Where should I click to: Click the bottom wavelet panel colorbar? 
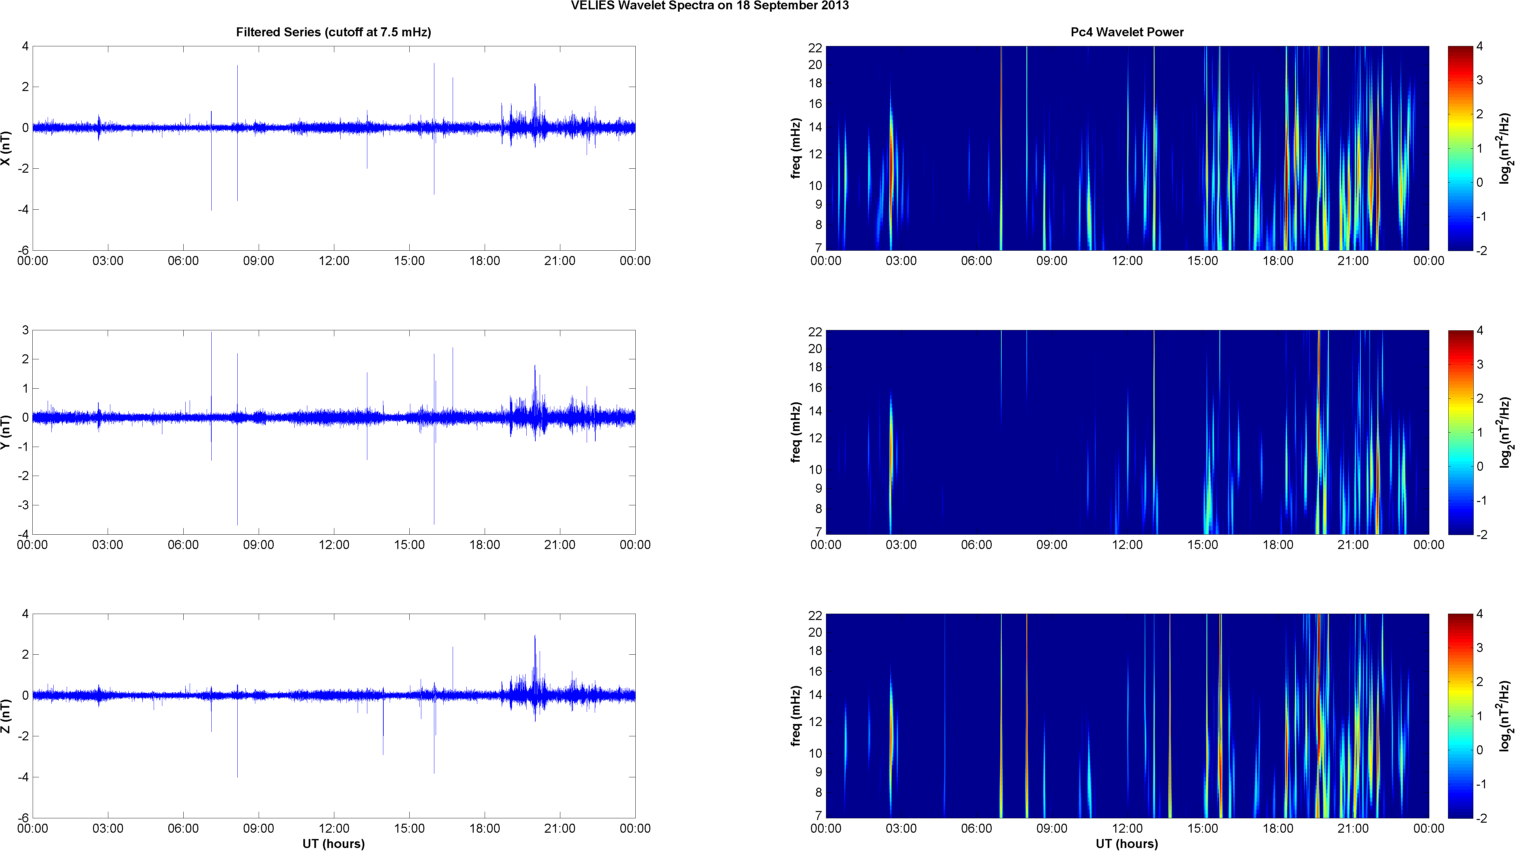(x=1460, y=716)
